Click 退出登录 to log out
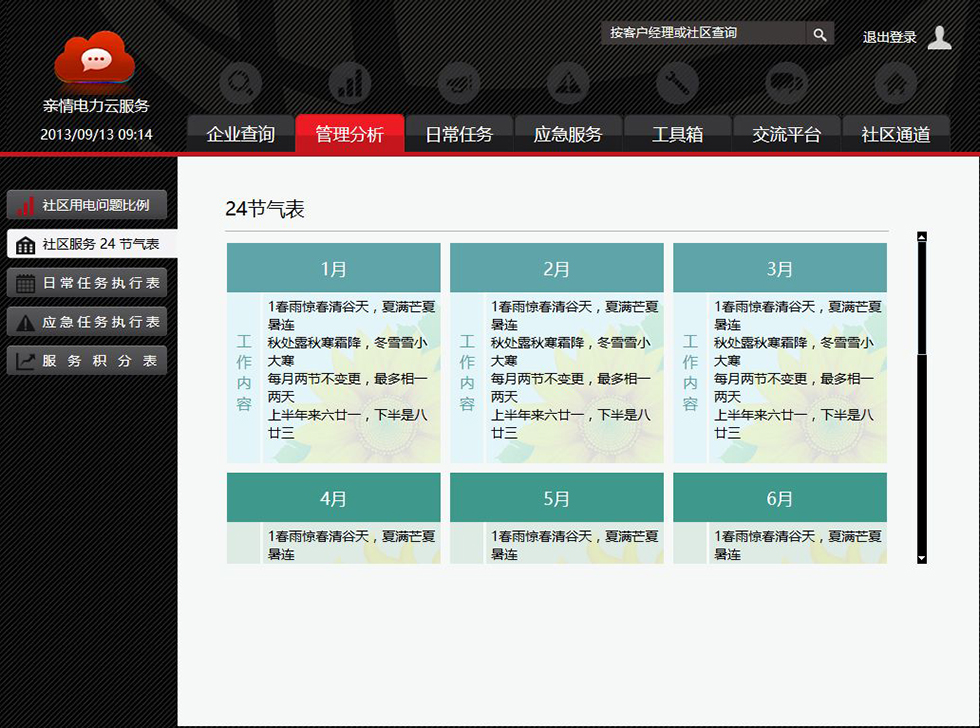The width and height of the screenshot is (980, 728). pyautogui.click(x=889, y=37)
